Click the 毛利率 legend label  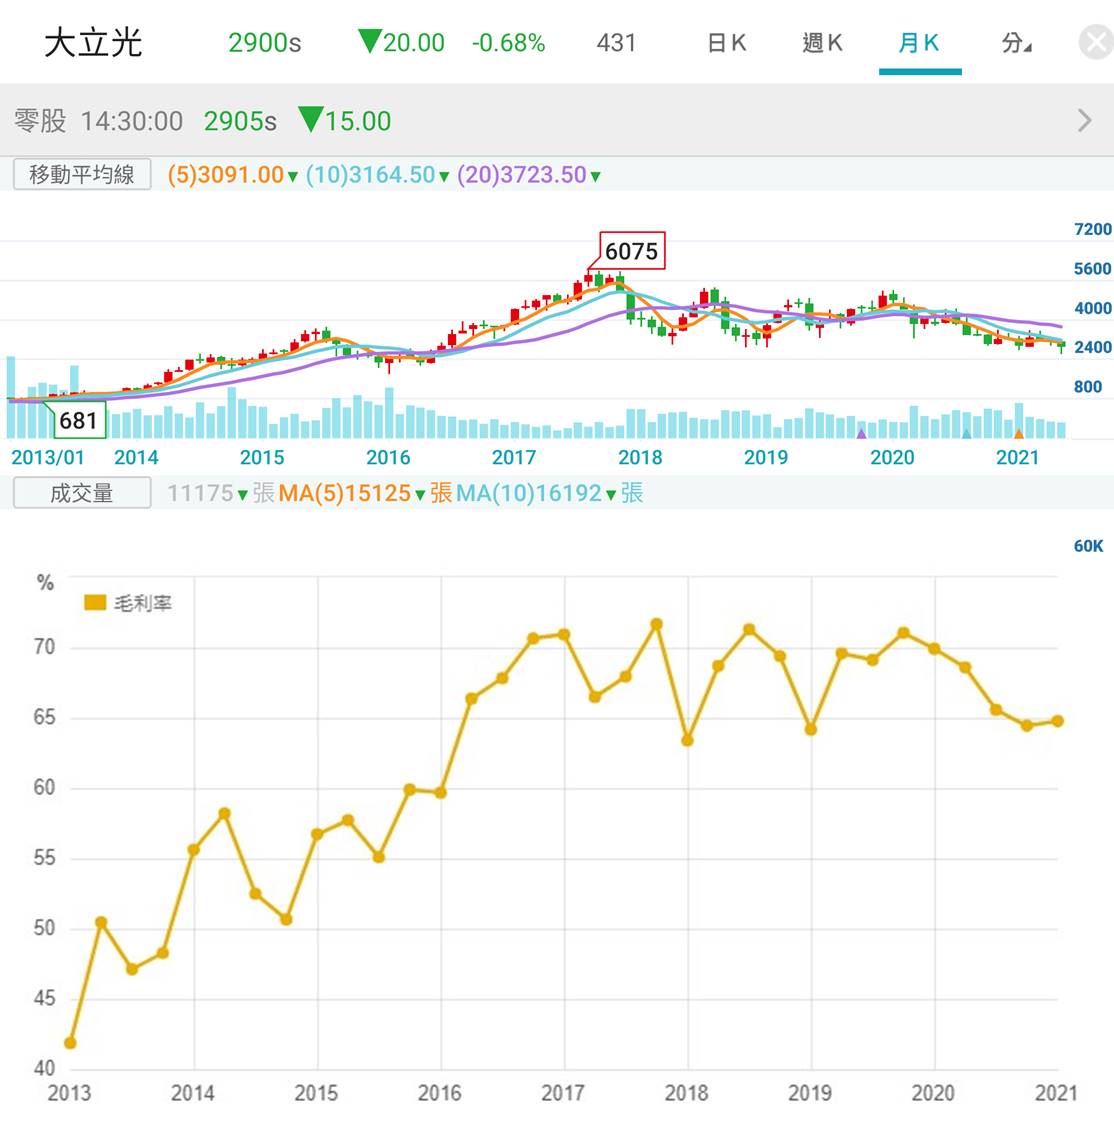142,603
